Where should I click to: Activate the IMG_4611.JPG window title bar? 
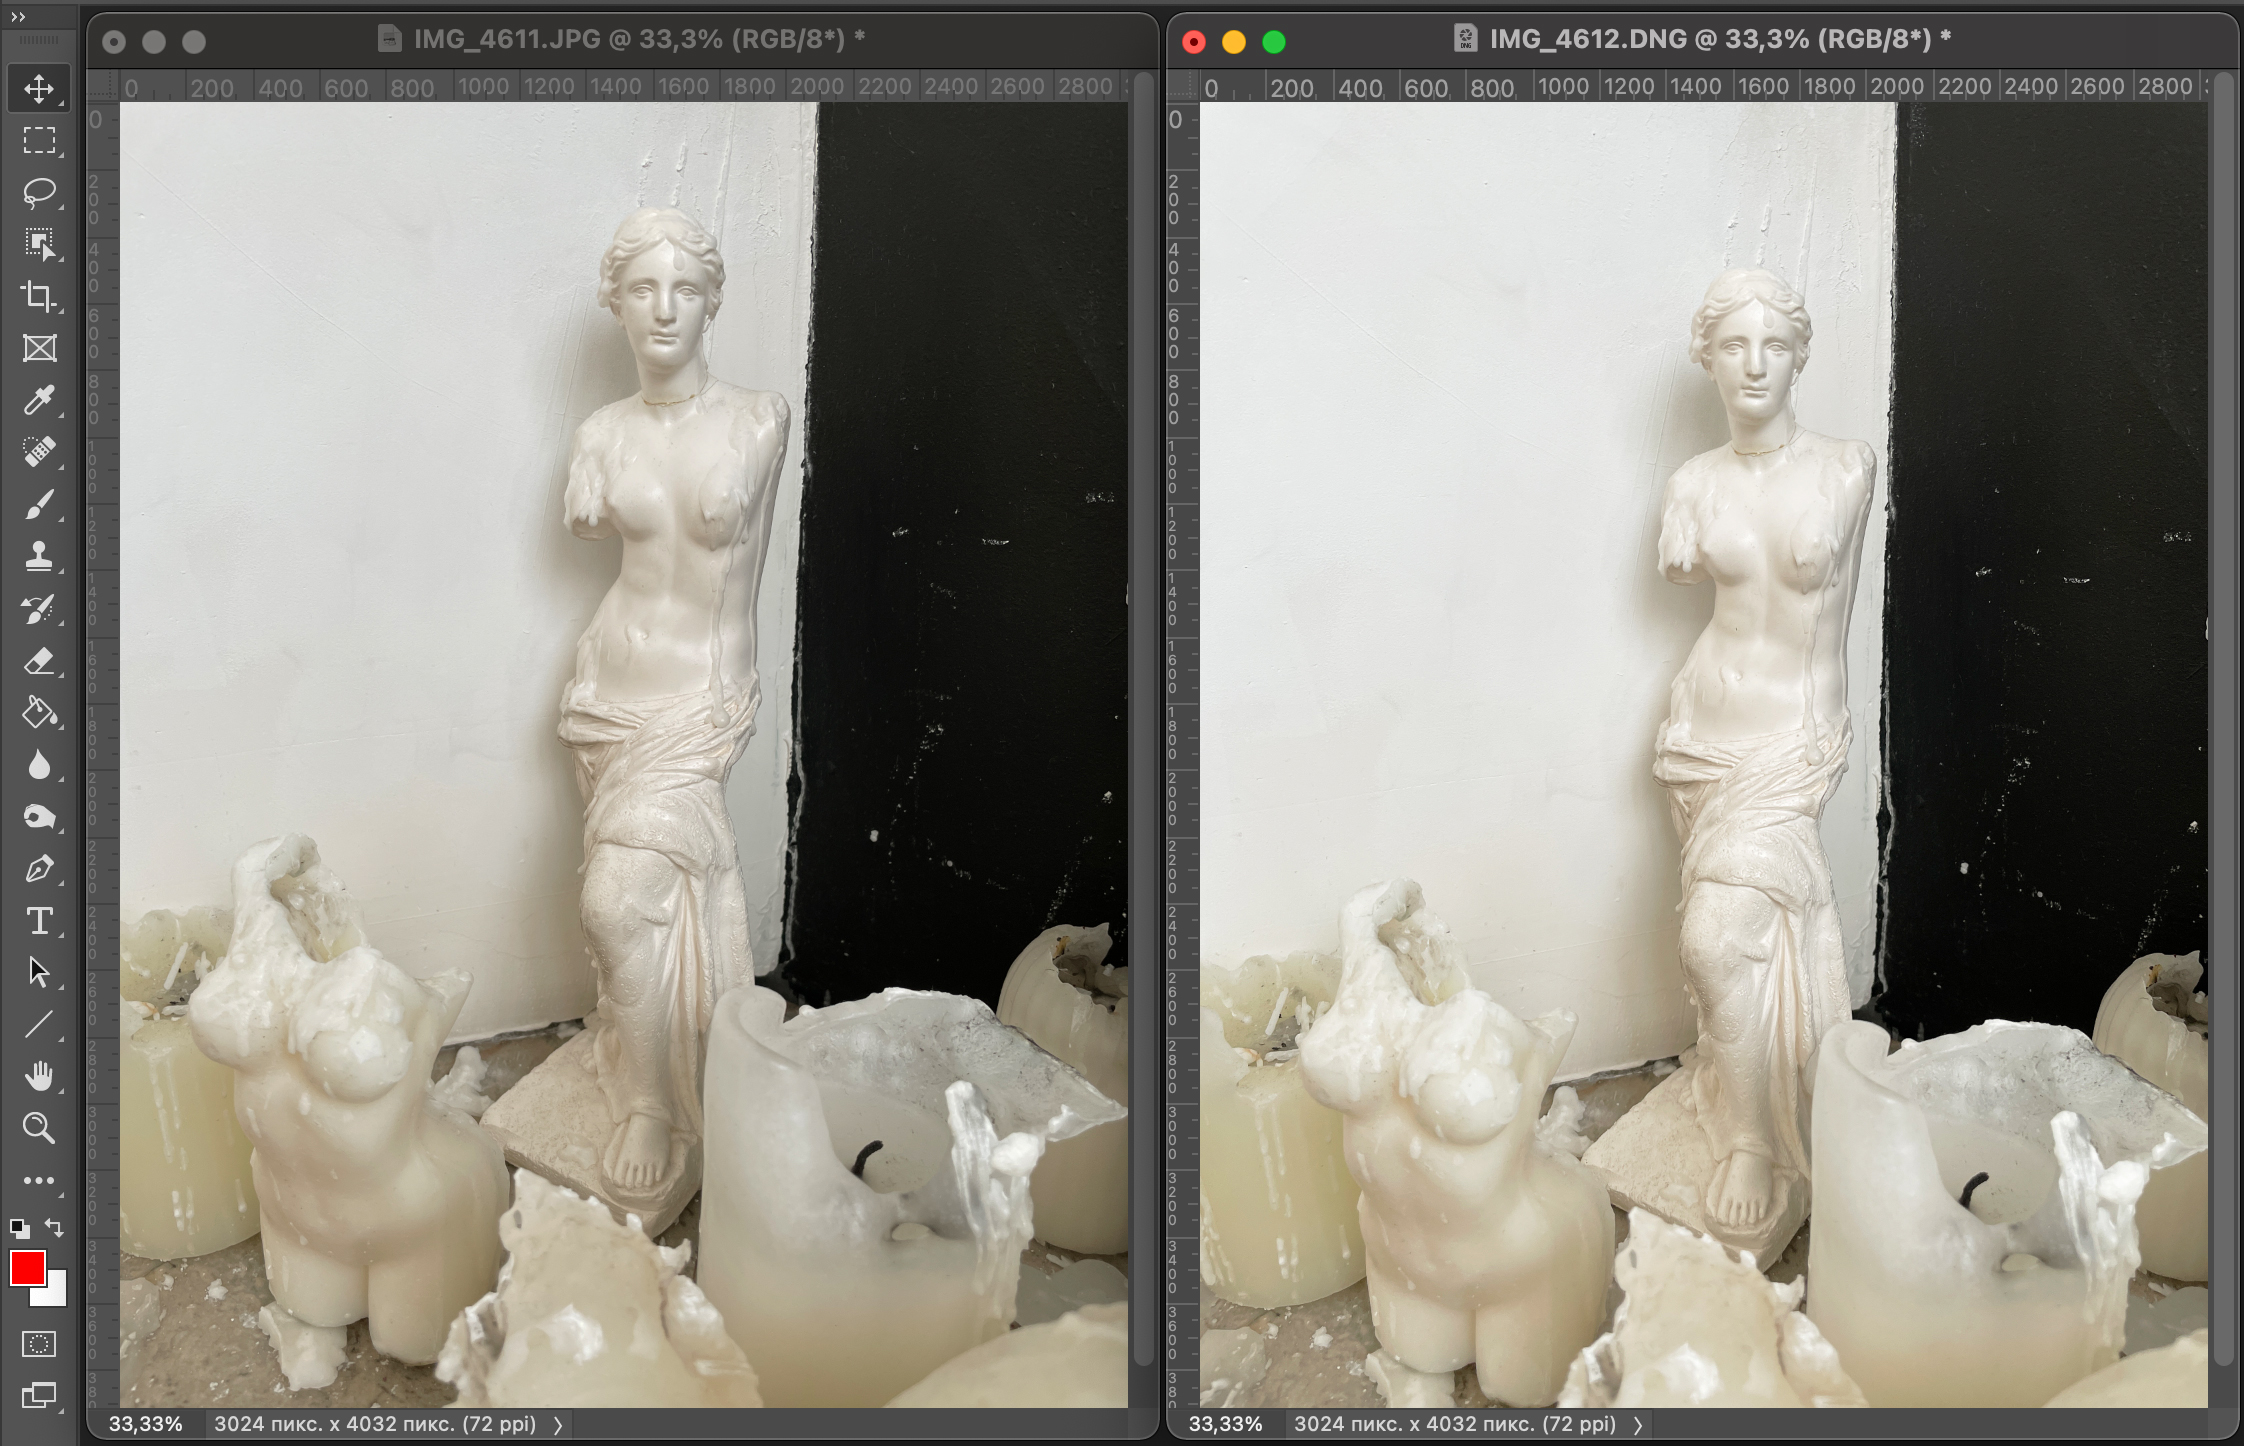(622, 40)
